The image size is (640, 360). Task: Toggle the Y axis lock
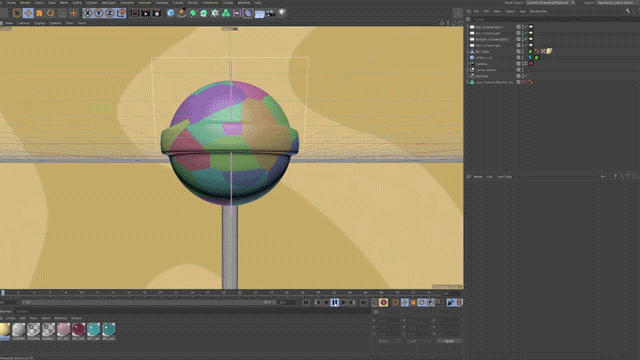tap(98, 13)
